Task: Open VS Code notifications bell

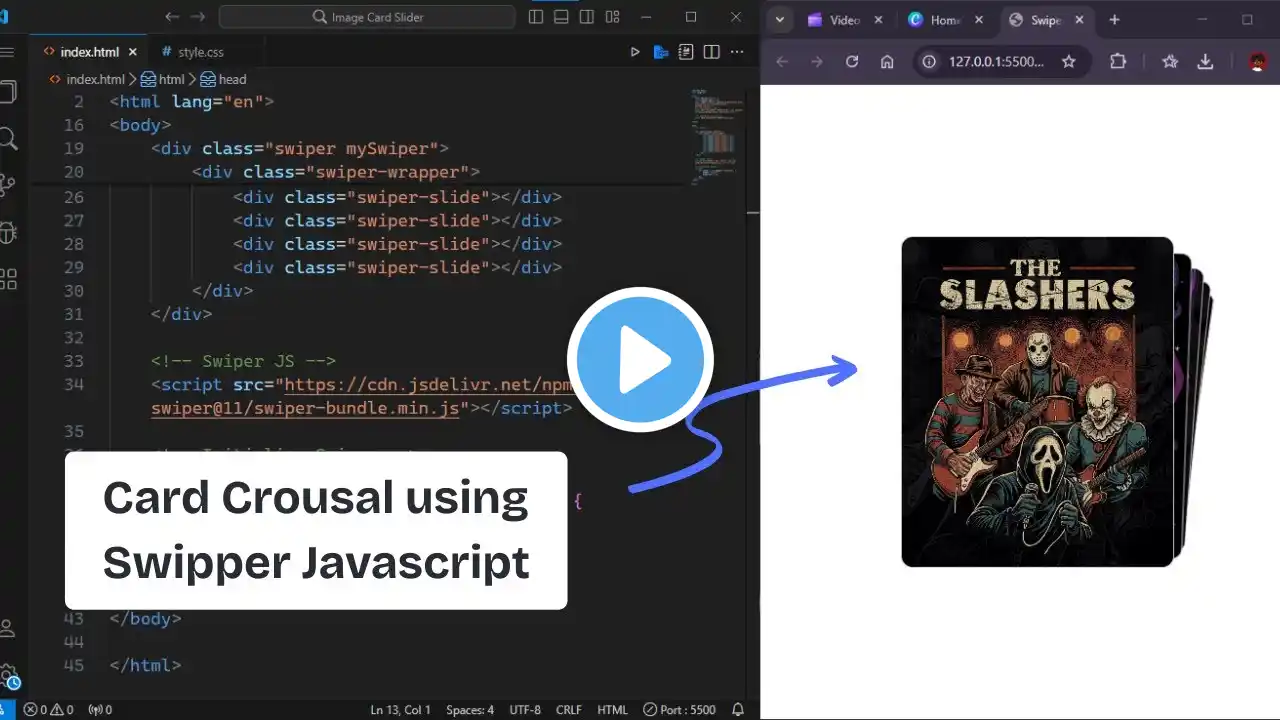Action: [x=738, y=710]
